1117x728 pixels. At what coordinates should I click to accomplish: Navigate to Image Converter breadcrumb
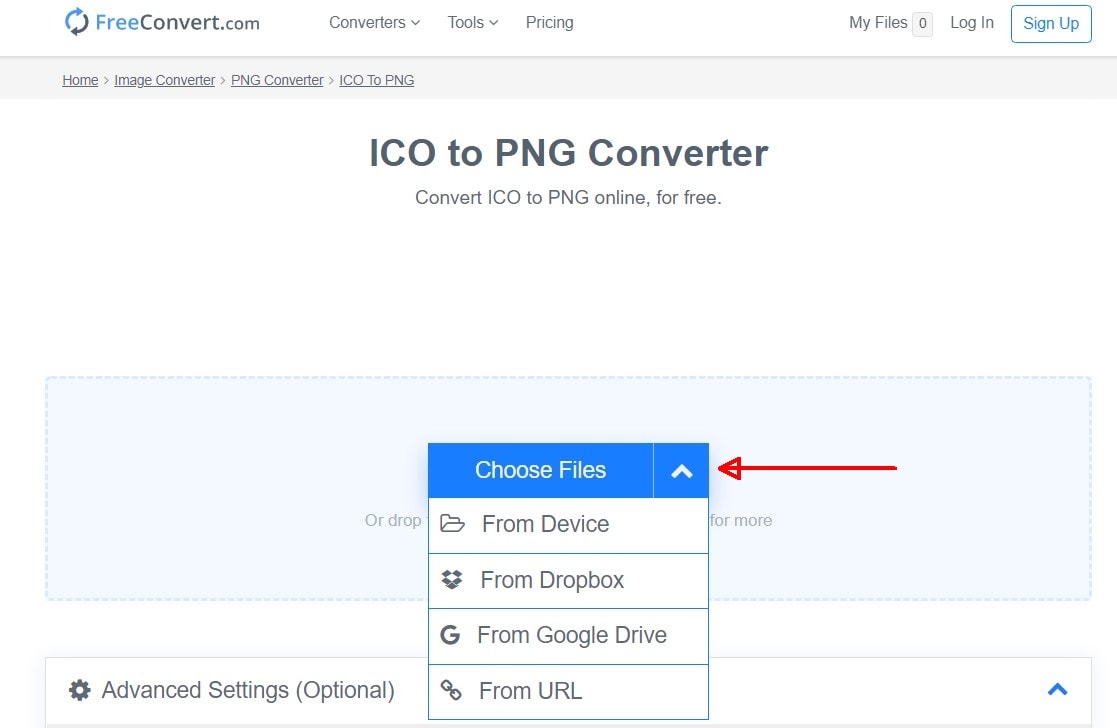(164, 80)
